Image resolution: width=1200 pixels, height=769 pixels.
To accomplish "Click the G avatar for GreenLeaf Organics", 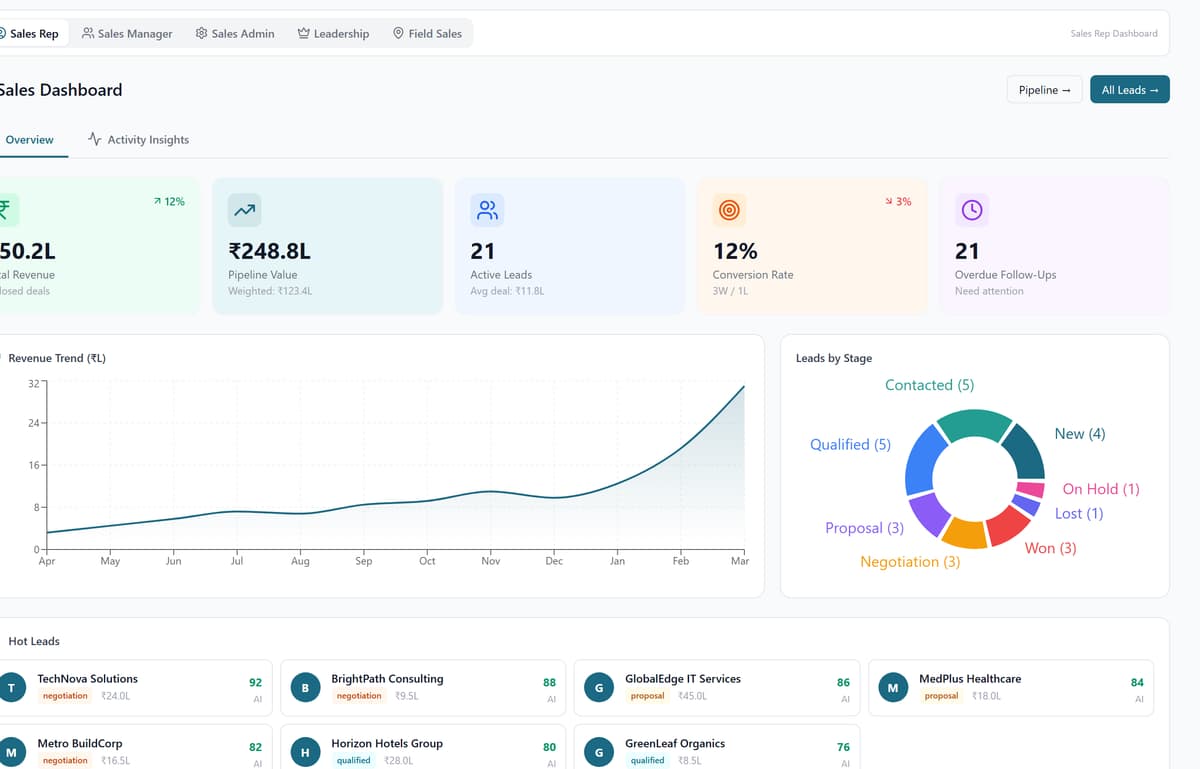I will tap(599, 752).
